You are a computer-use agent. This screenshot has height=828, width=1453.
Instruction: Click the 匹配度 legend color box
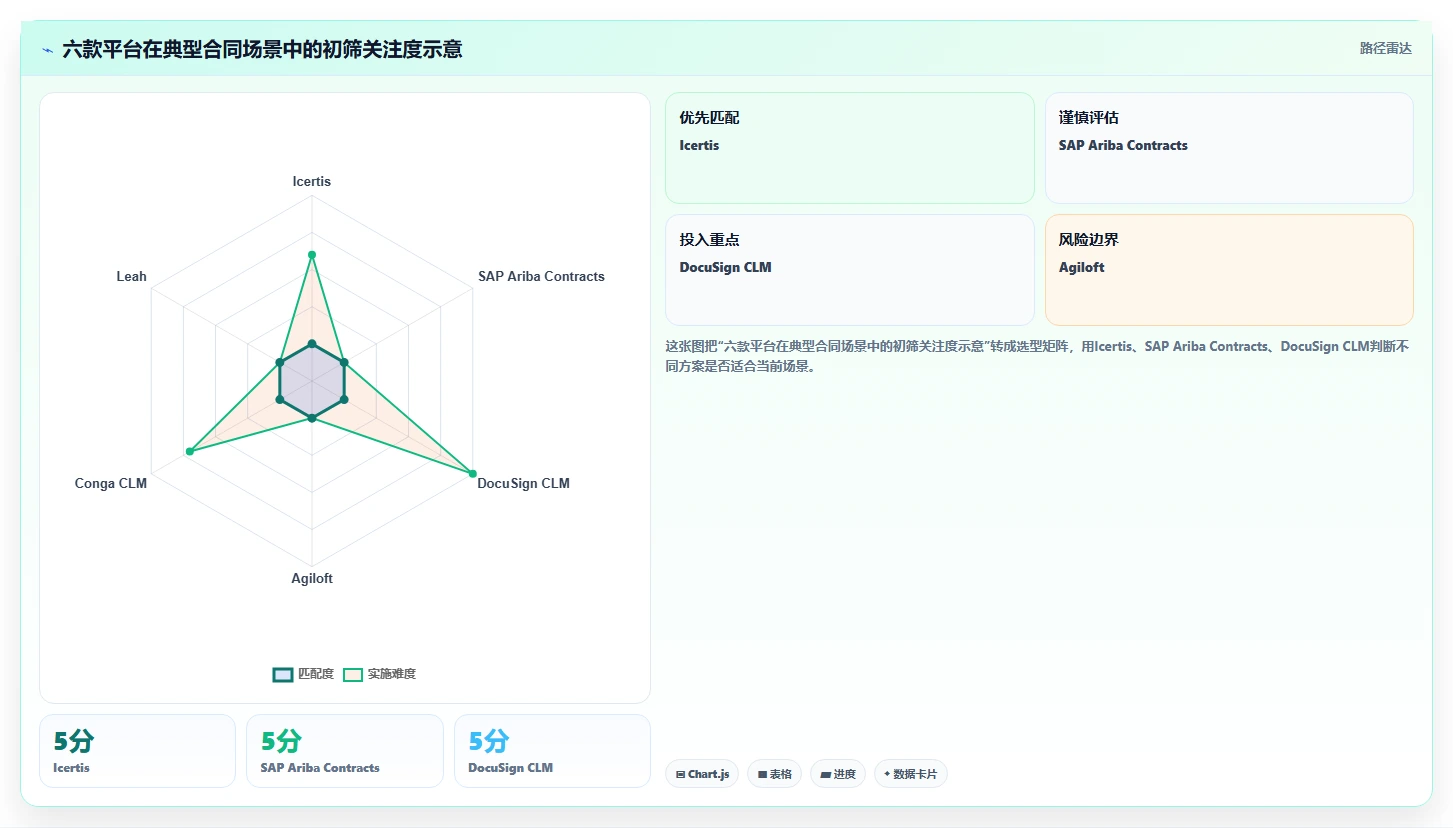pyautogui.click(x=283, y=674)
